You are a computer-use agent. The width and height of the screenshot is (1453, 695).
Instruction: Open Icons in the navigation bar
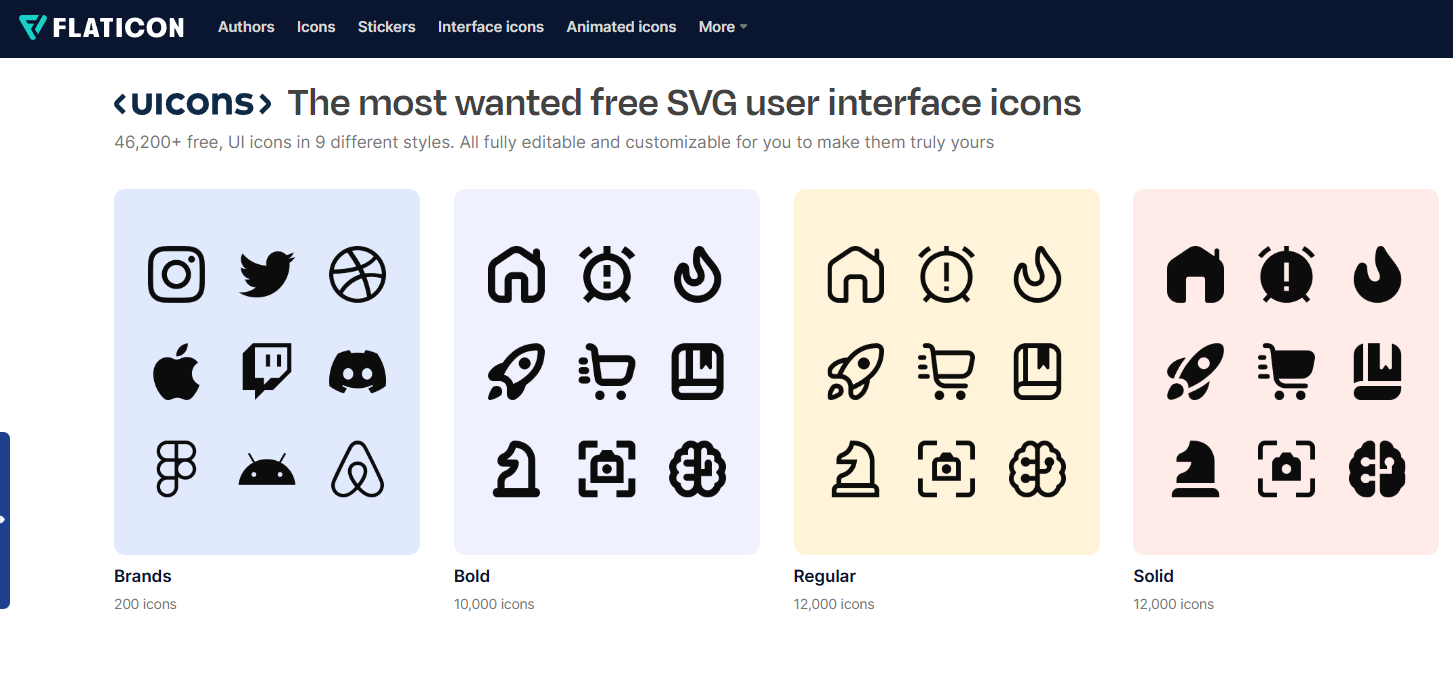click(316, 27)
